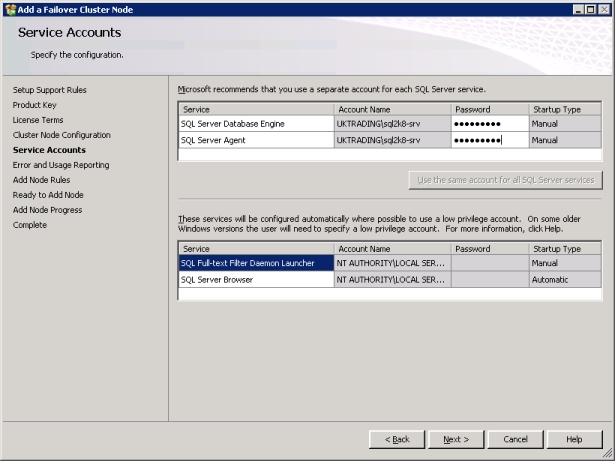Click Password column header in top table
This screenshot has height=461, width=615.
490,109
